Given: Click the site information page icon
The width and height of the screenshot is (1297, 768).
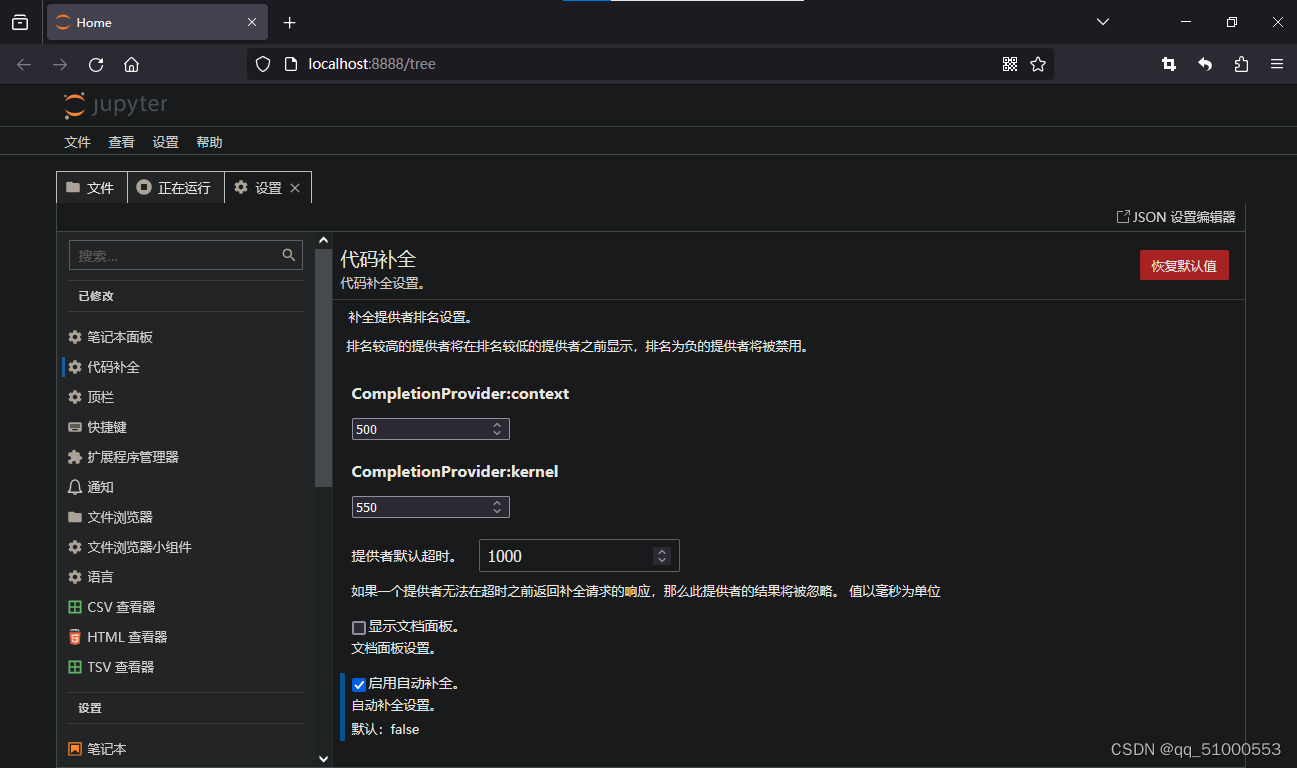Looking at the screenshot, I should click(x=291, y=64).
